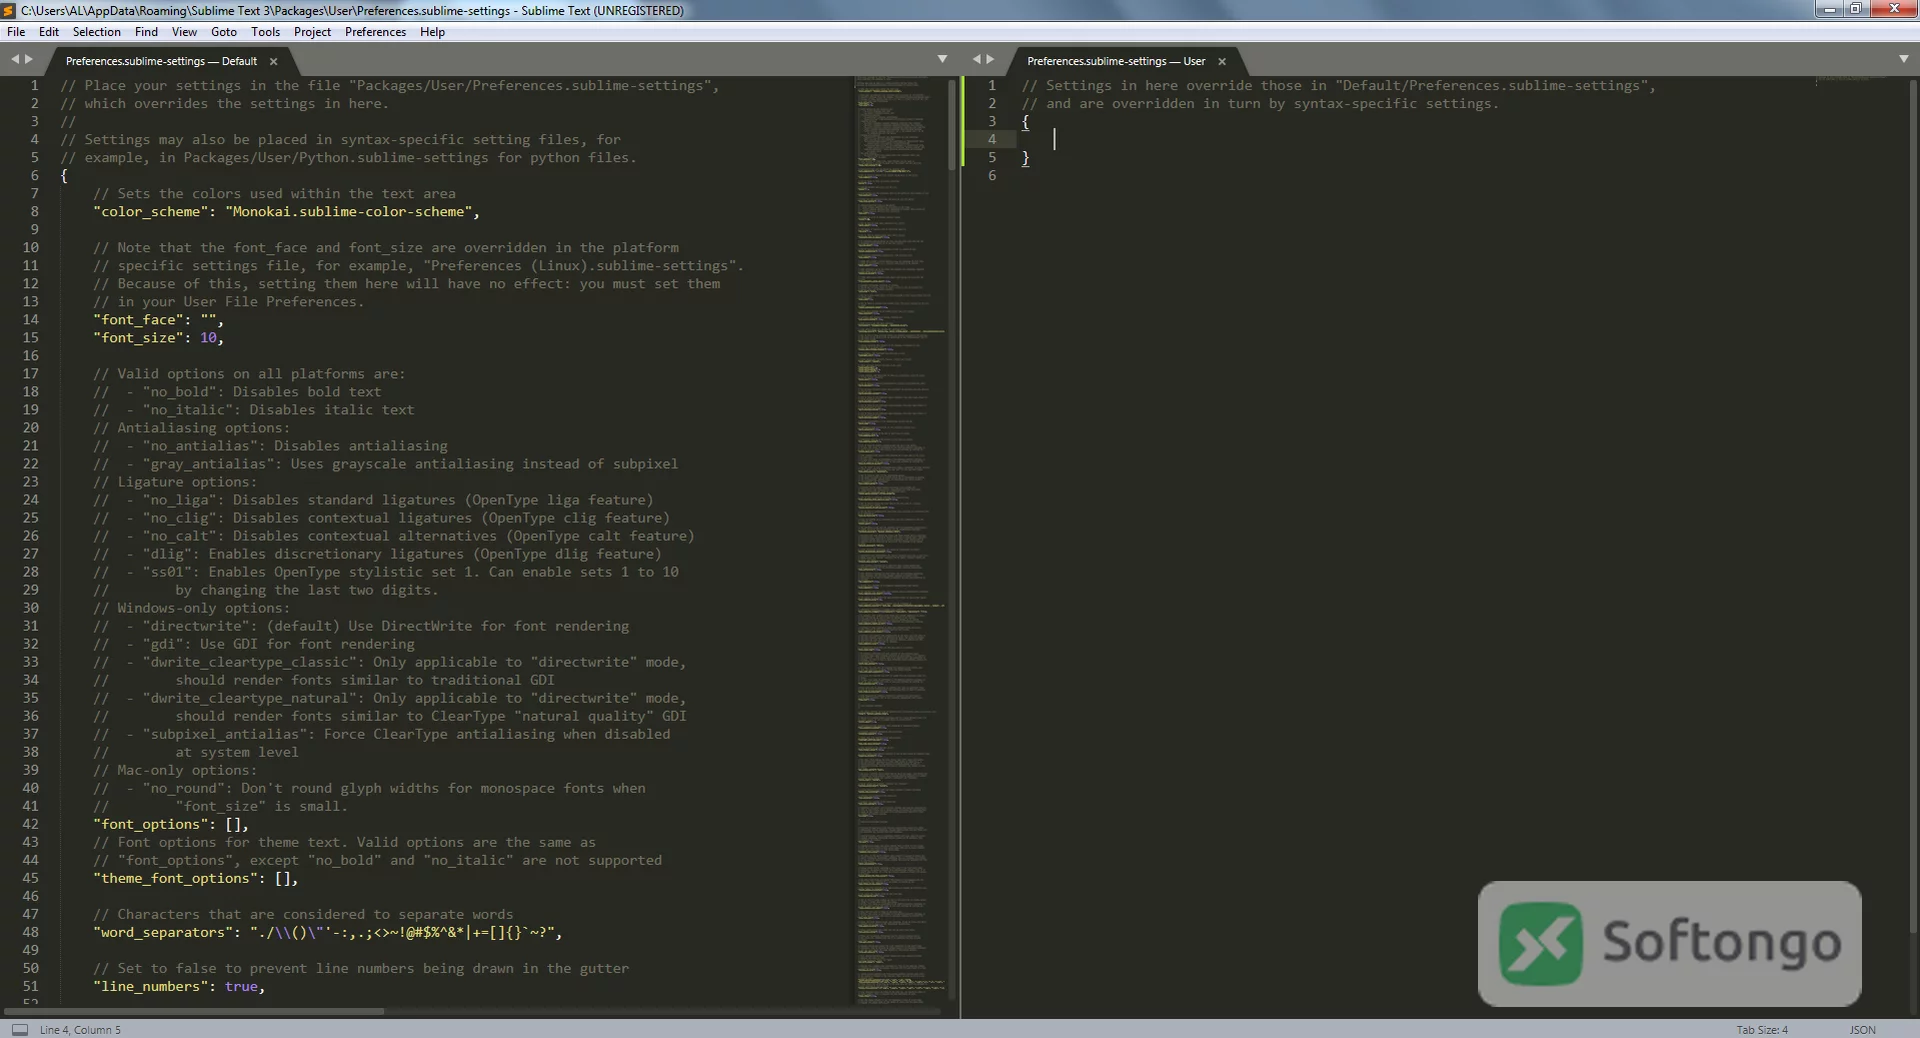
Task: Open right pane tab list dropdown
Action: (1904, 60)
